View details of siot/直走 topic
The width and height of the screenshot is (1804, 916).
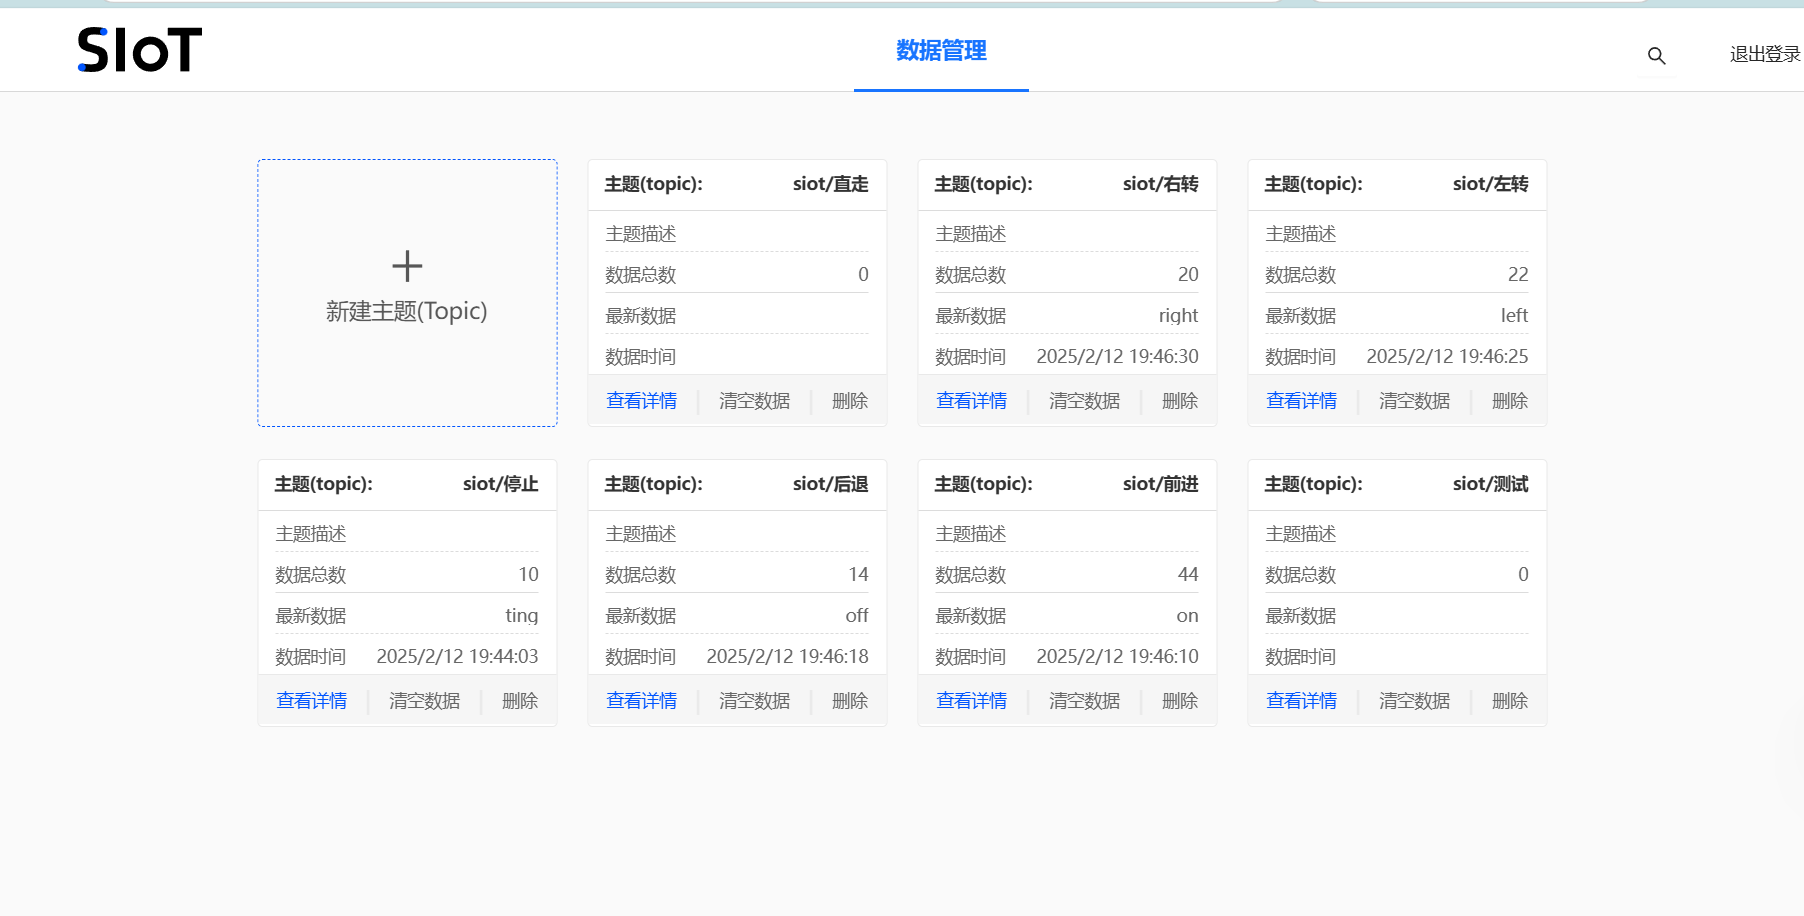pyautogui.click(x=642, y=401)
